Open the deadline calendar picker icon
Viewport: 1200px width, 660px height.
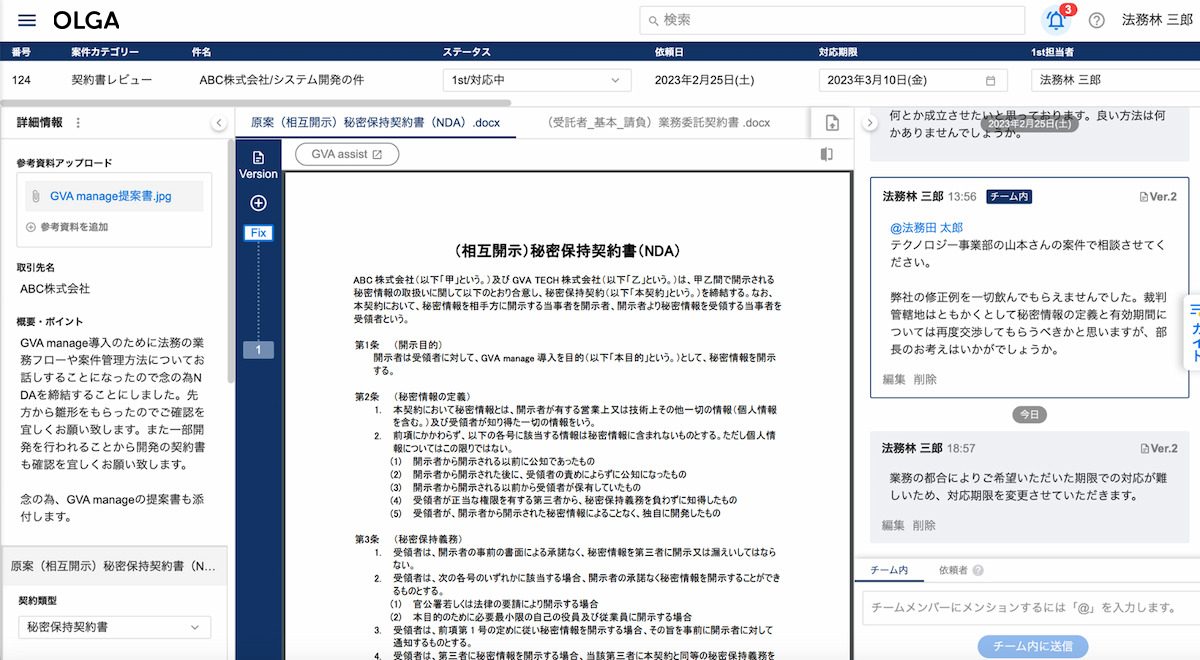point(990,81)
